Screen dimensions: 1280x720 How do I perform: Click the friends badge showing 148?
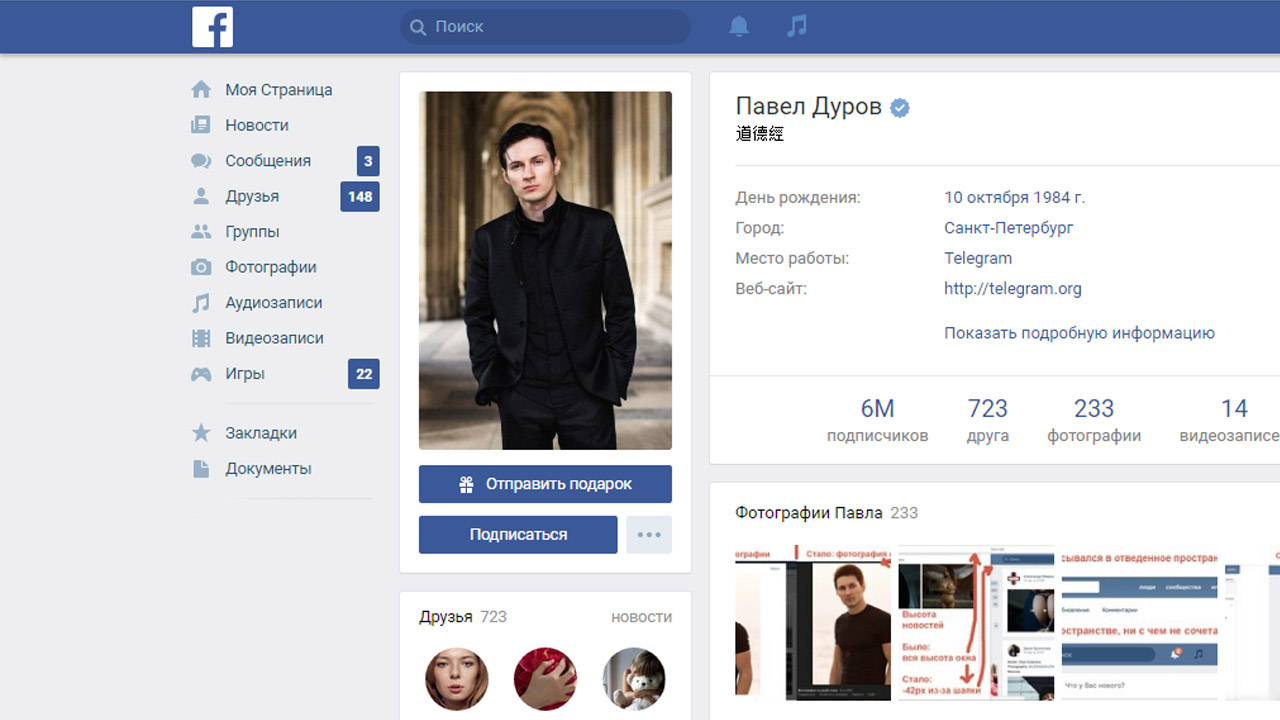(360, 196)
